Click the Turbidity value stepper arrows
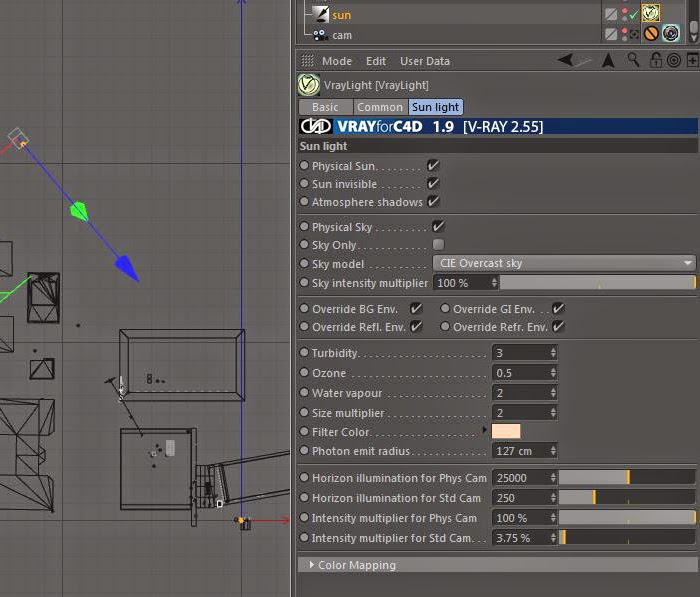Viewport: 700px width, 597px height. (x=554, y=353)
